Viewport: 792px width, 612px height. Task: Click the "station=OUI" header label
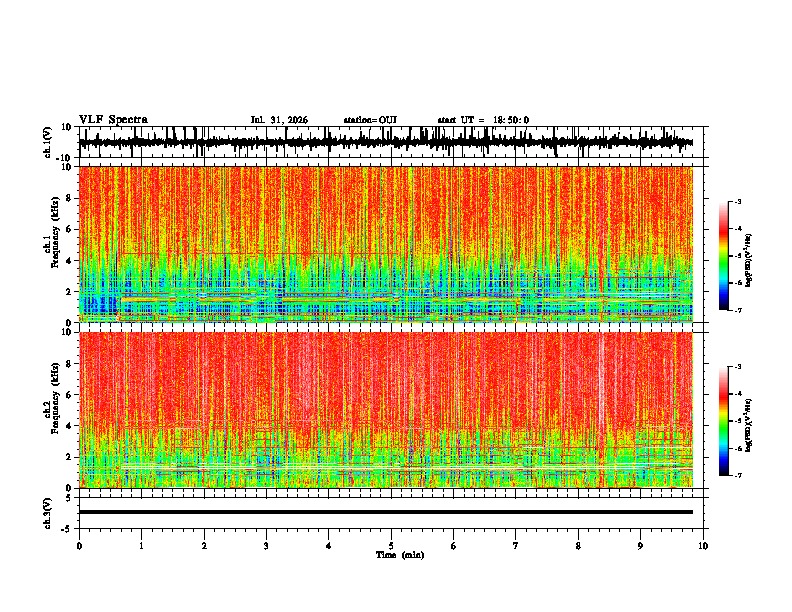tap(370, 120)
